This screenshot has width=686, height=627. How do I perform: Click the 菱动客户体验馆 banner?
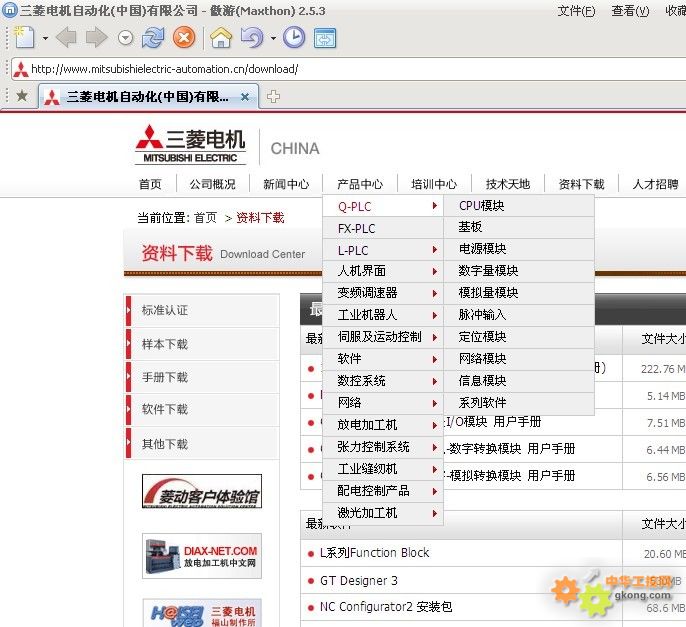(202, 491)
